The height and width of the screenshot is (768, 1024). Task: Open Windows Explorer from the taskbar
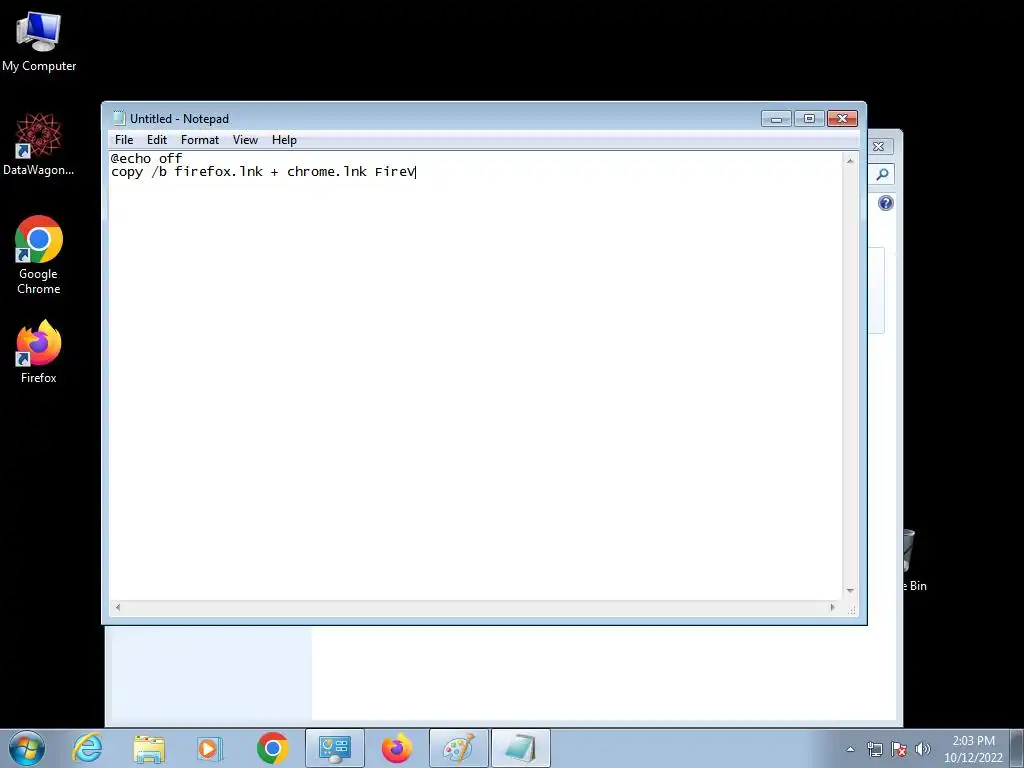pyautogui.click(x=149, y=748)
